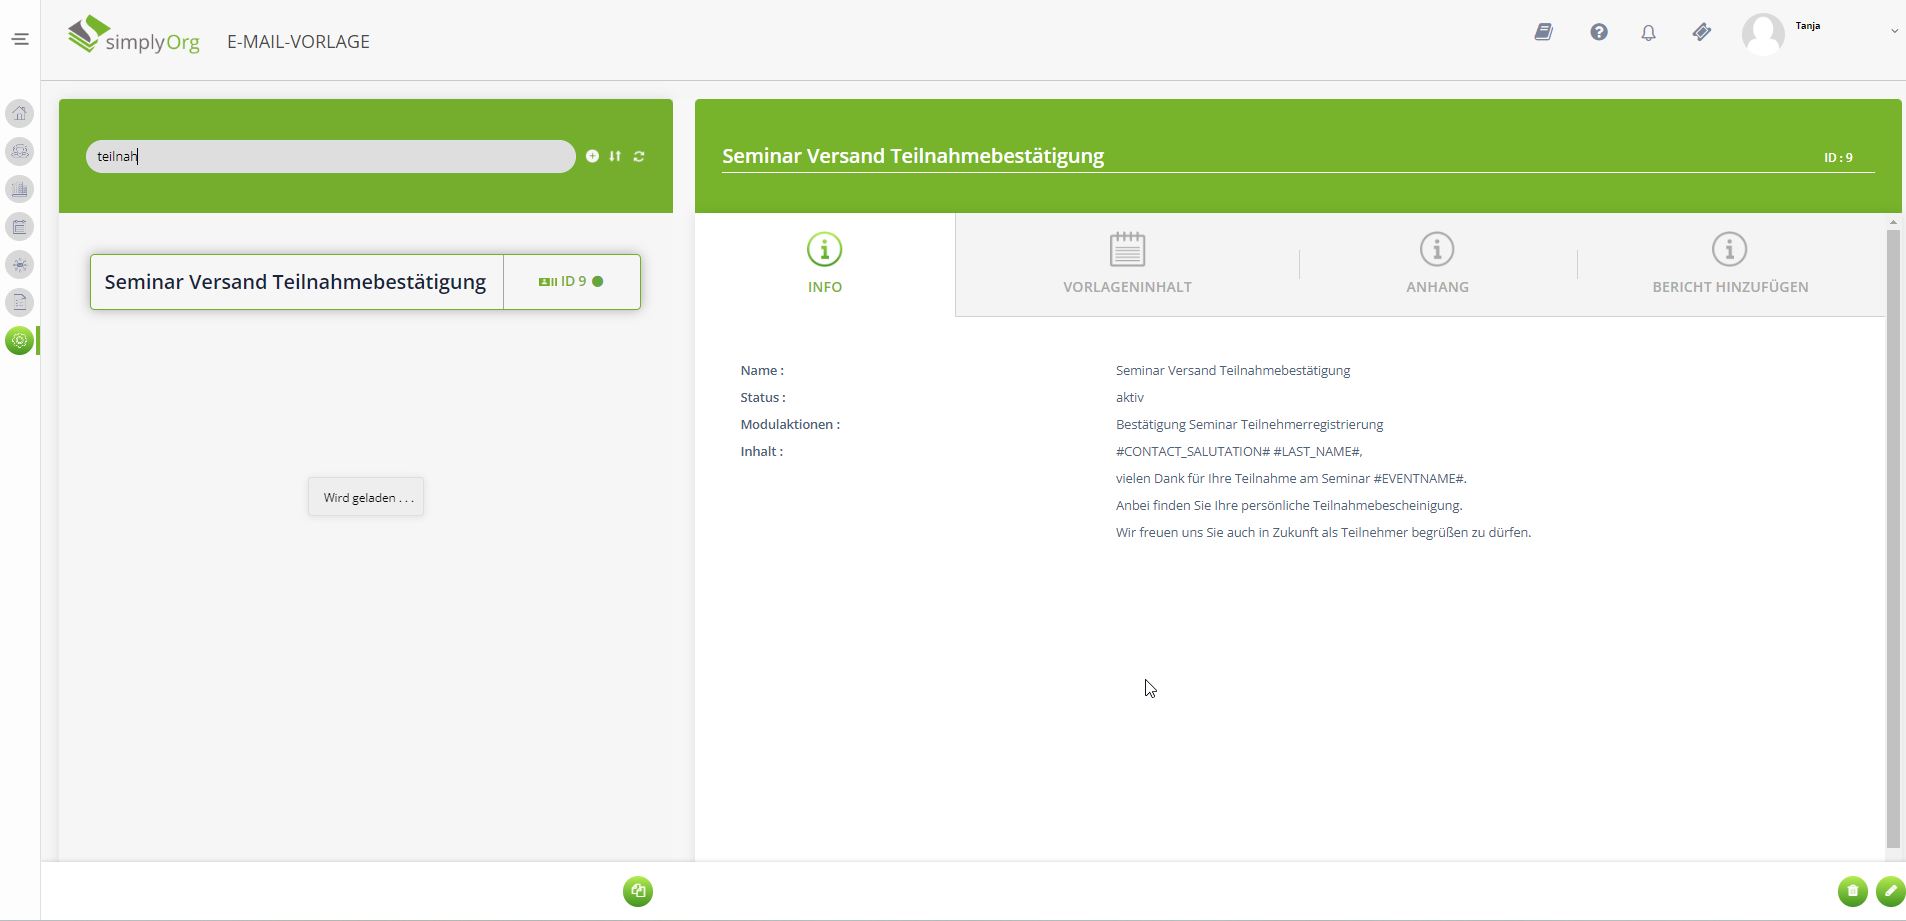The width and height of the screenshot is (1906, 921).
Task: Refresh the template list with reload icon
Action: 639,156
